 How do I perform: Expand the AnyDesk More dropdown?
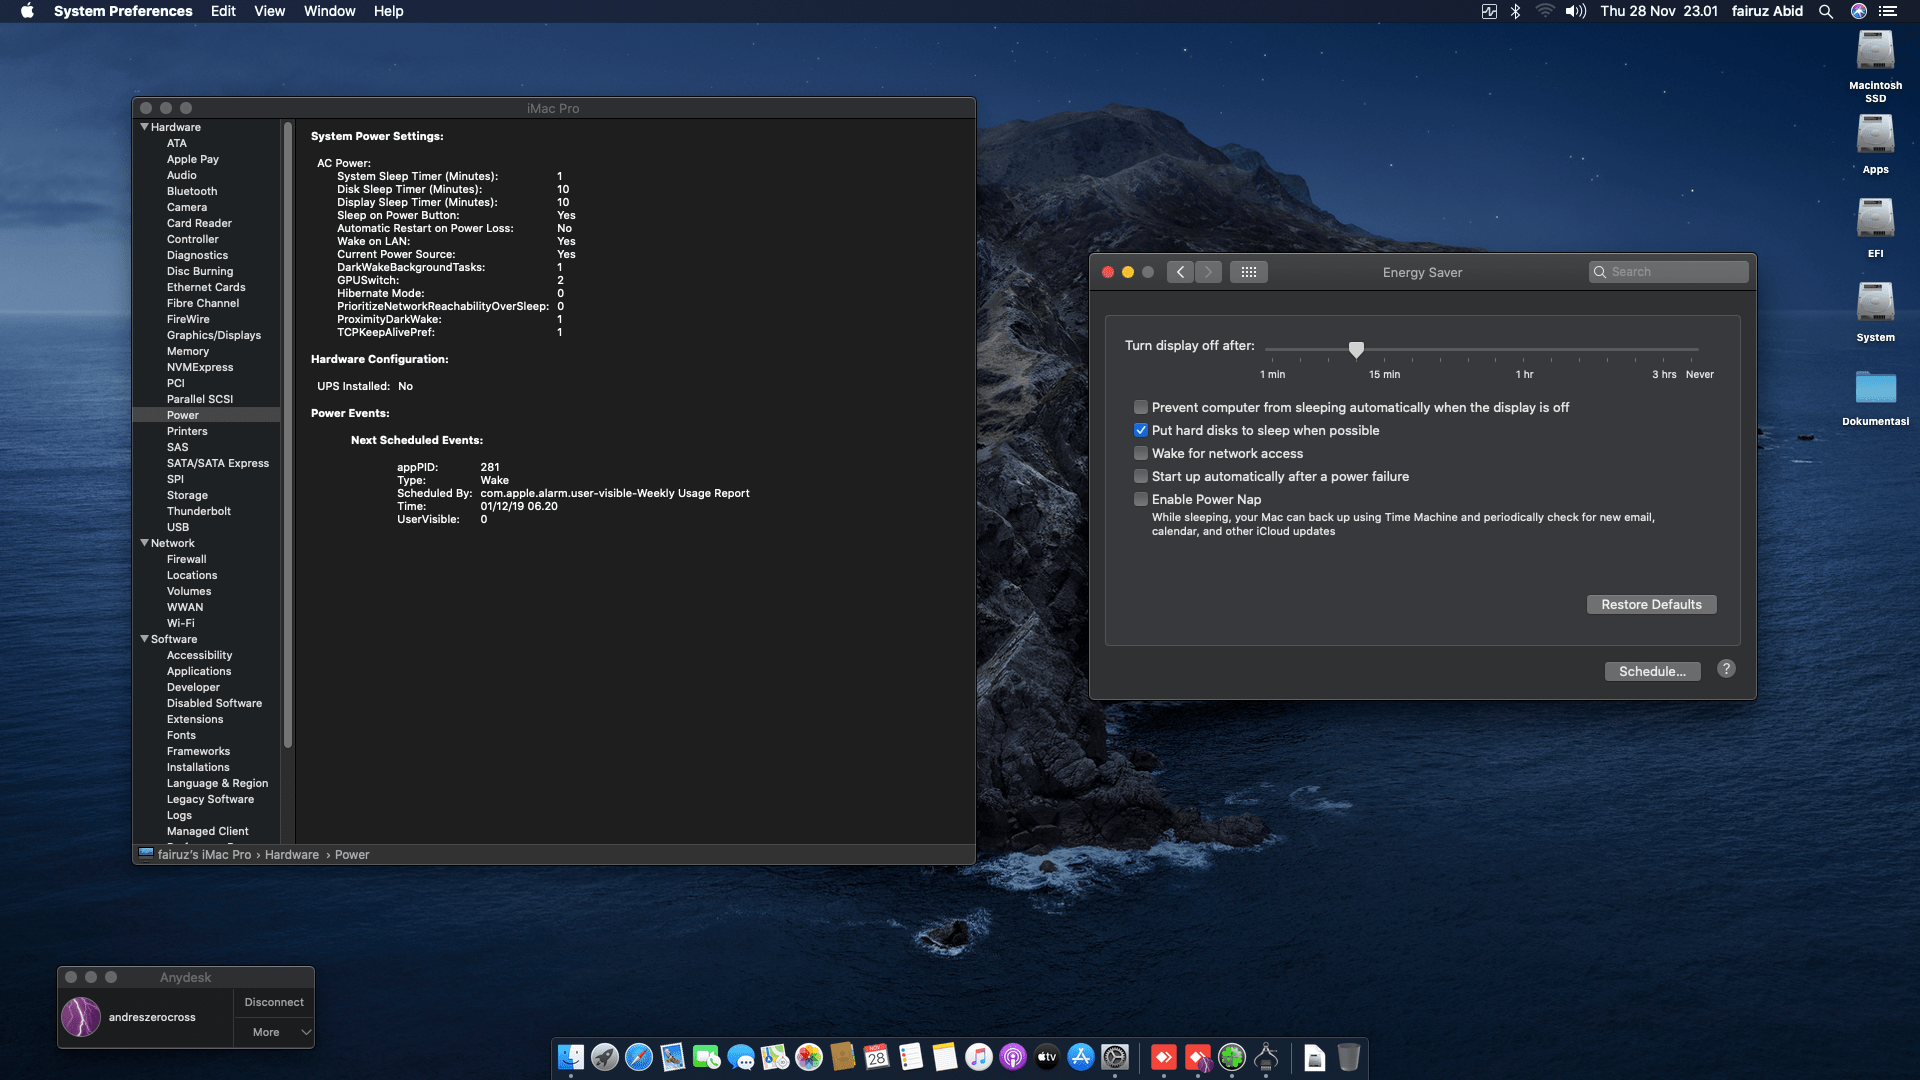pos(274,1032)
